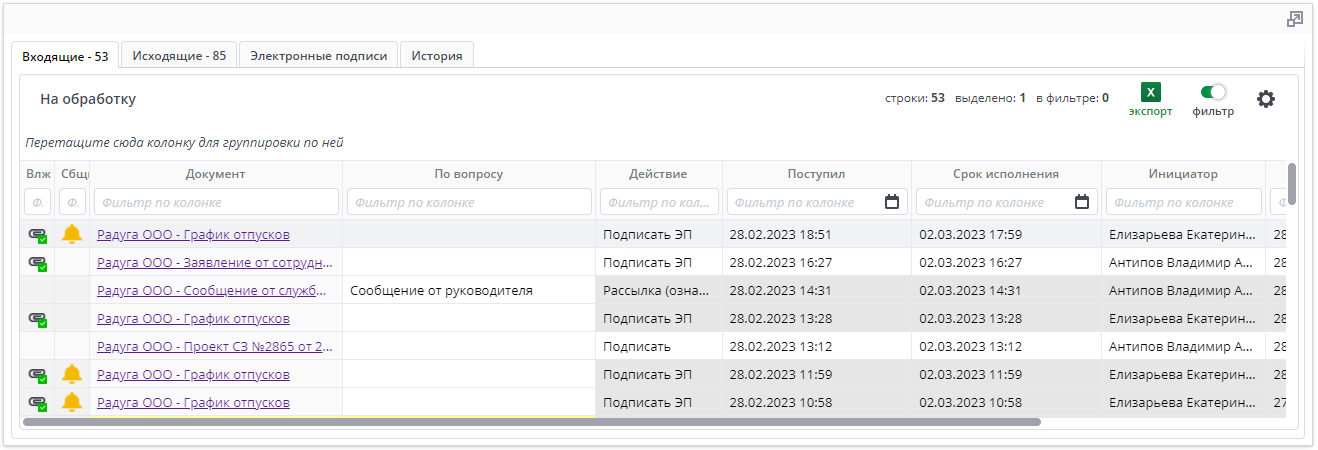Viewport: 1318px width, 450px height.
Task: Open Заявление от сотрудн... document link
Action: [214, 263]
